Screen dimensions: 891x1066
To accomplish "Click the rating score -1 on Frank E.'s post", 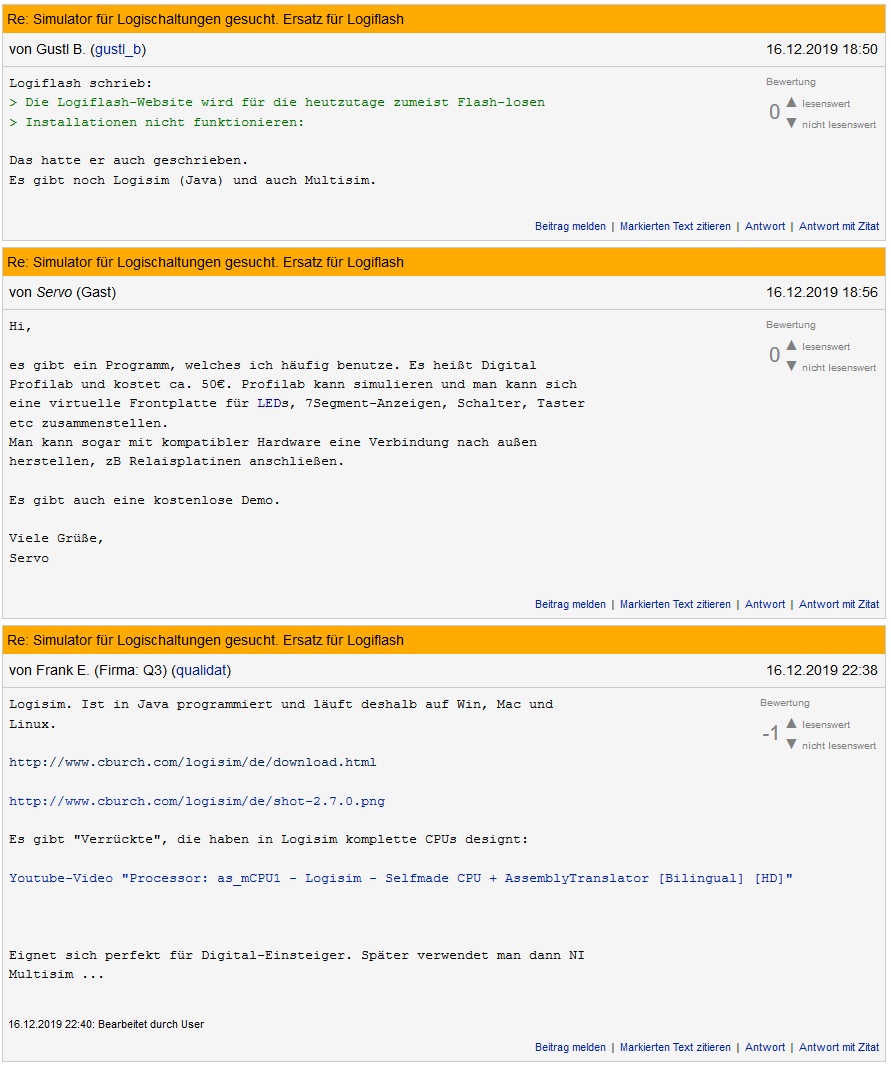I will click(x=771, y=734).
